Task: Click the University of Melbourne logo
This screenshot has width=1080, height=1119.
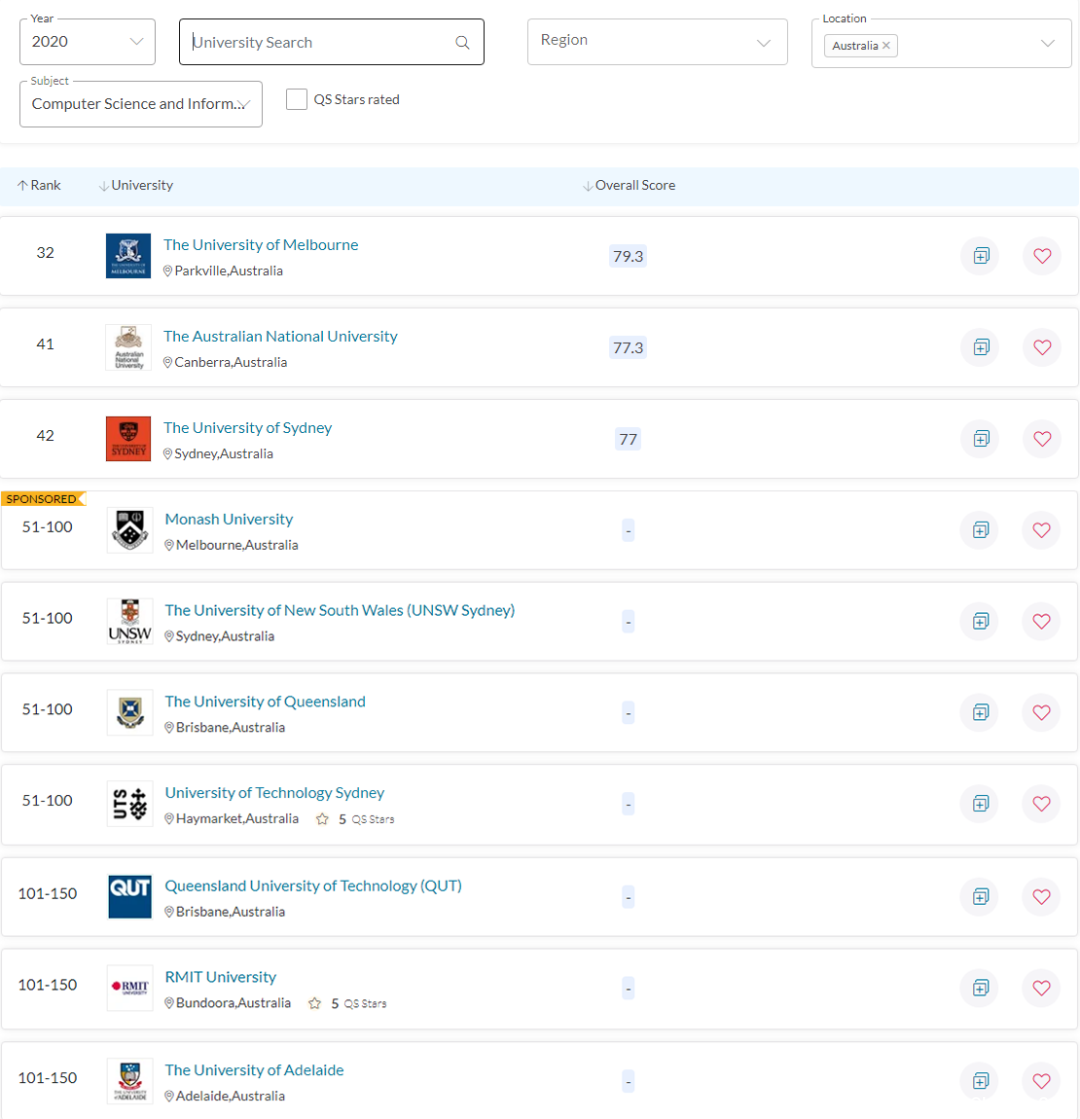Action: (x=128, y=255)
